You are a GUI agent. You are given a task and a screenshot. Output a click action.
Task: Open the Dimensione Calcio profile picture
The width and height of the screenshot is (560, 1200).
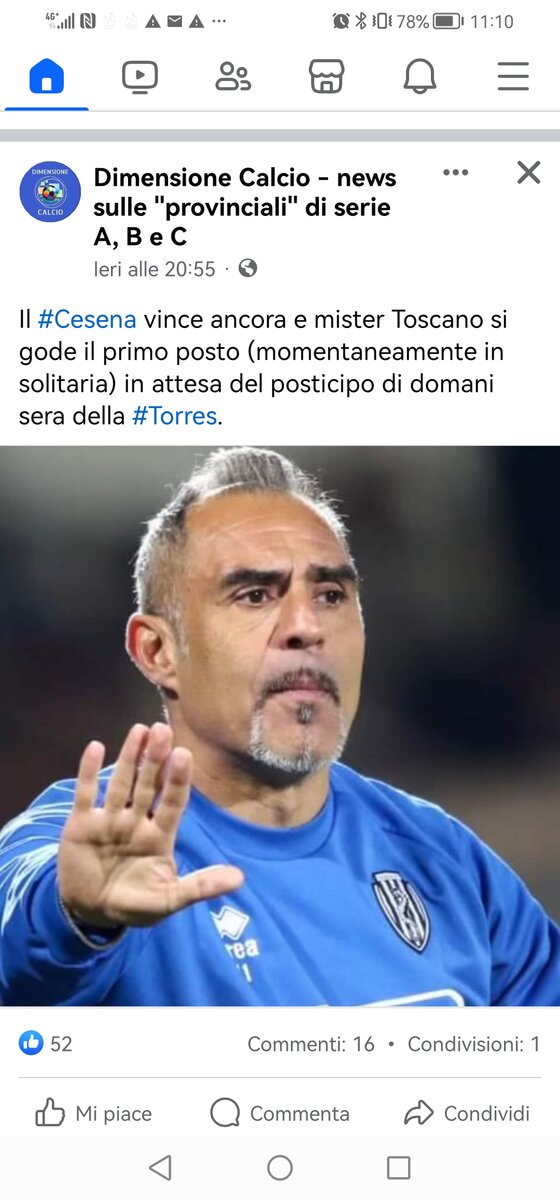50,191
